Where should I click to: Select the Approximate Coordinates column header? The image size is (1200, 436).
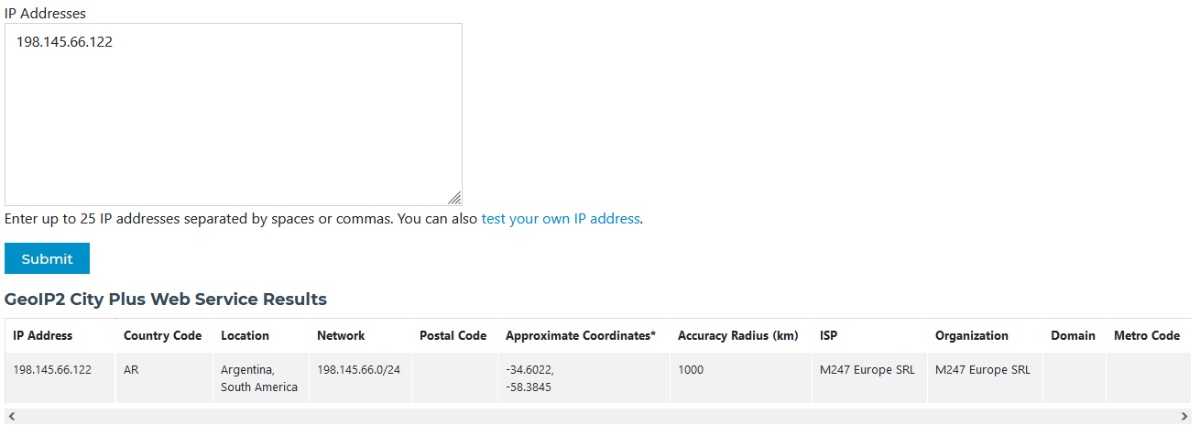[580, 336]
